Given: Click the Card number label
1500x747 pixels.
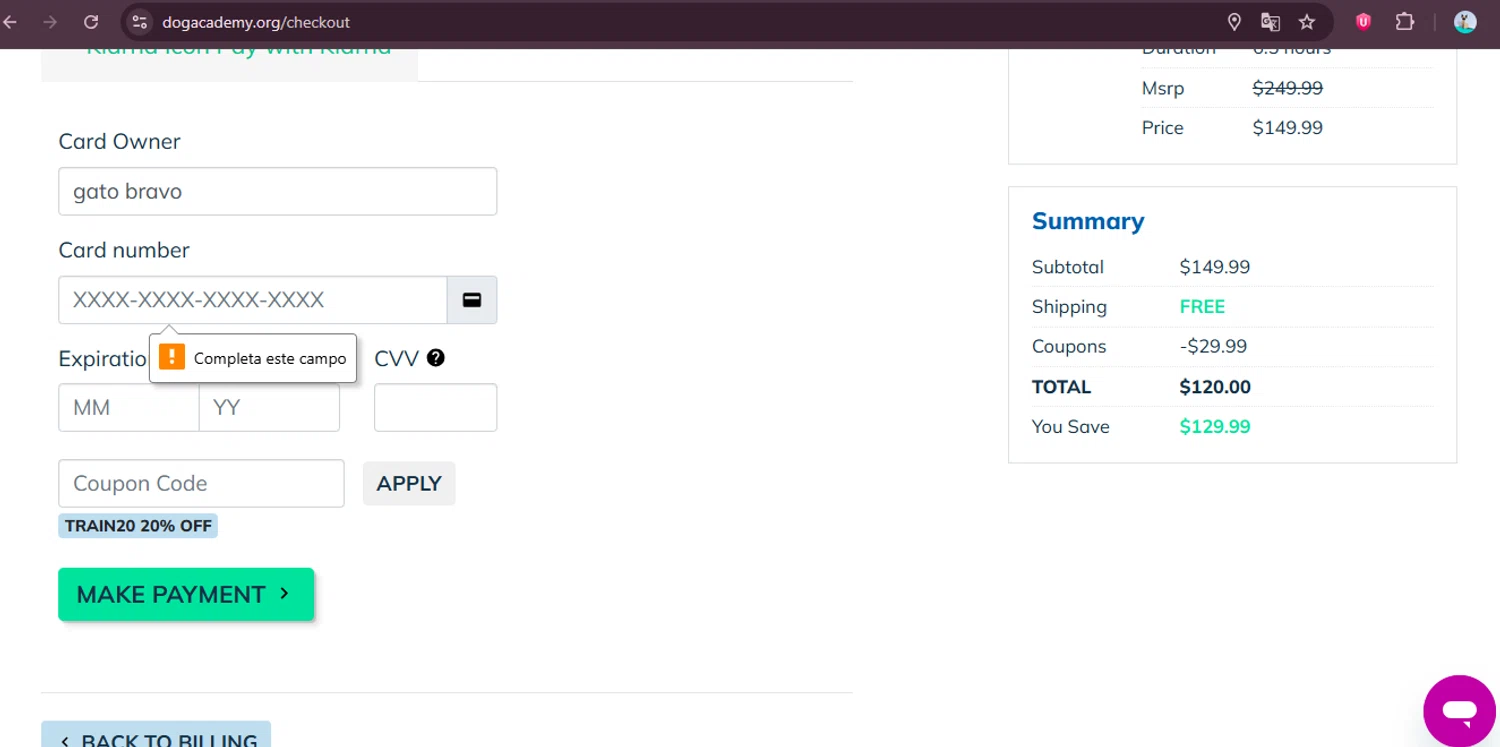Looking at the screenshot, I should tap(124, 250).
